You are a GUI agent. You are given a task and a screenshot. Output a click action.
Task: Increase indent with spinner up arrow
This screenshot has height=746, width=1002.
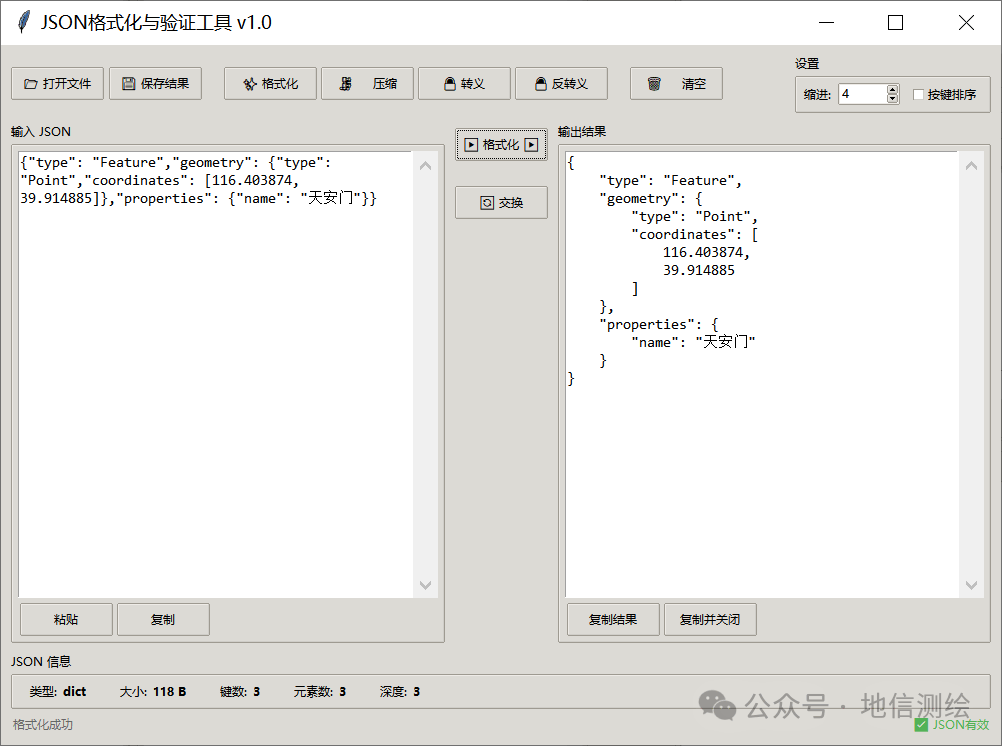(x=892, y=90)
